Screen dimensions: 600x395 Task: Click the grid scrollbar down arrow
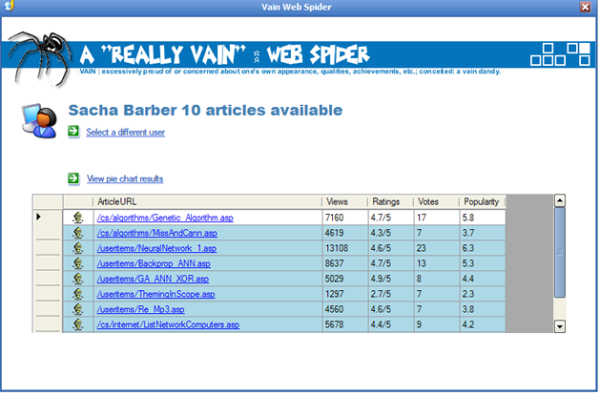560,326
